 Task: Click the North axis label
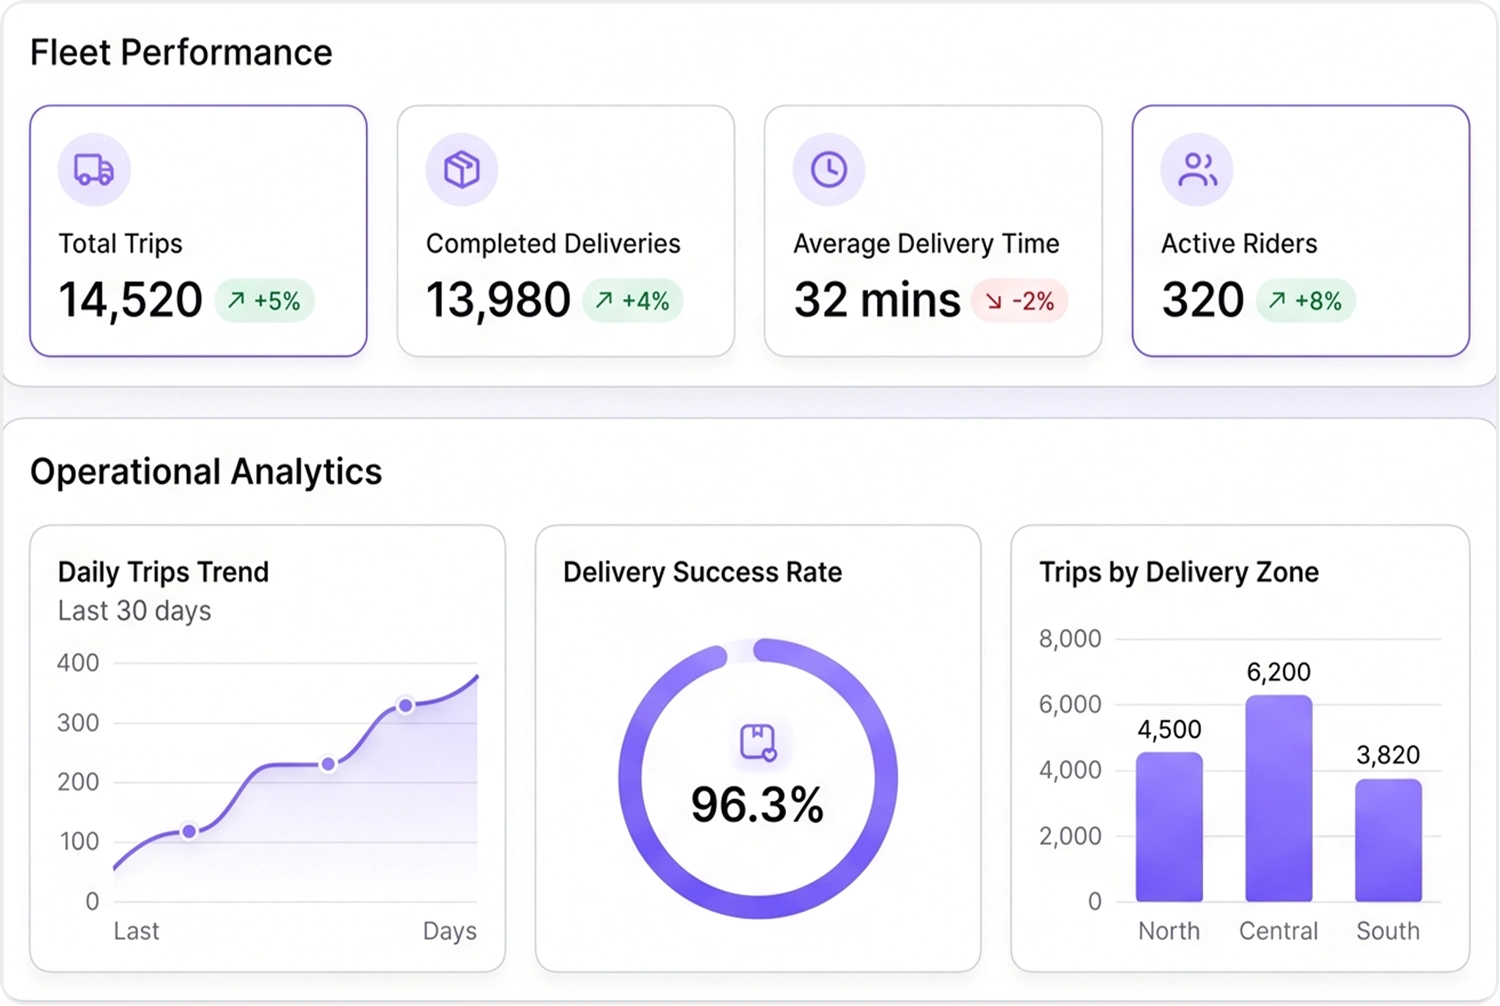1169,931
